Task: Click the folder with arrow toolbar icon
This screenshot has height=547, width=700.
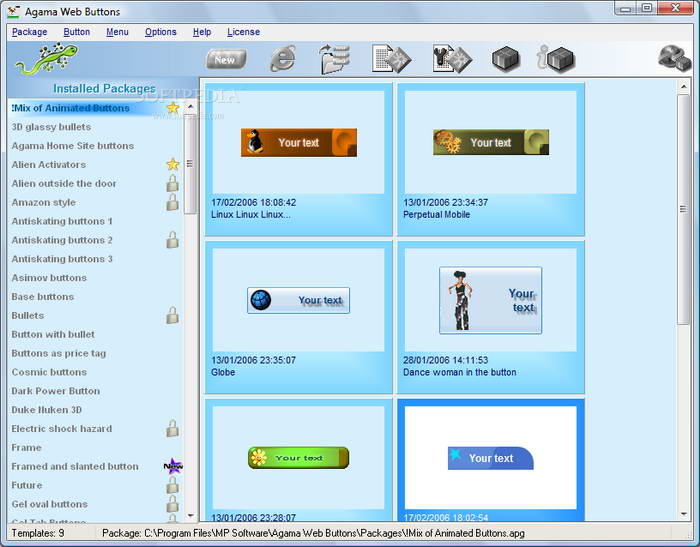Action: coord(334,58)
